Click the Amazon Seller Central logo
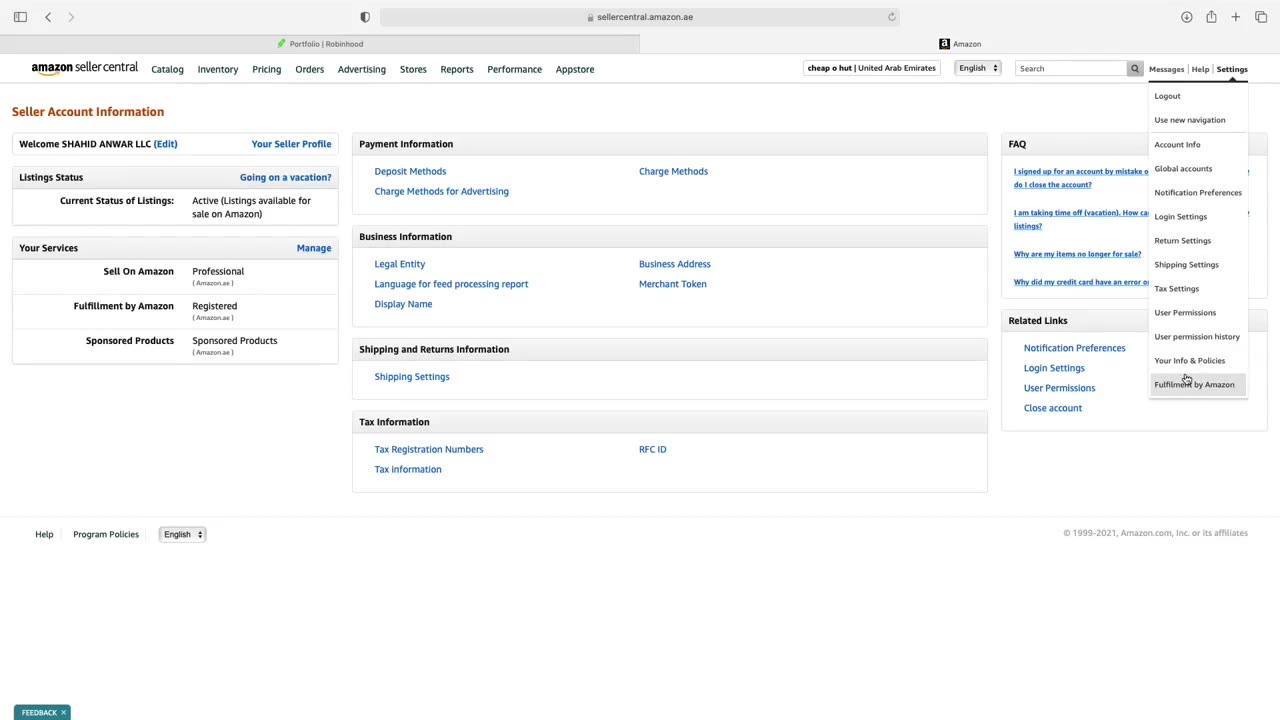1280x720 pixels. point(84,68)
